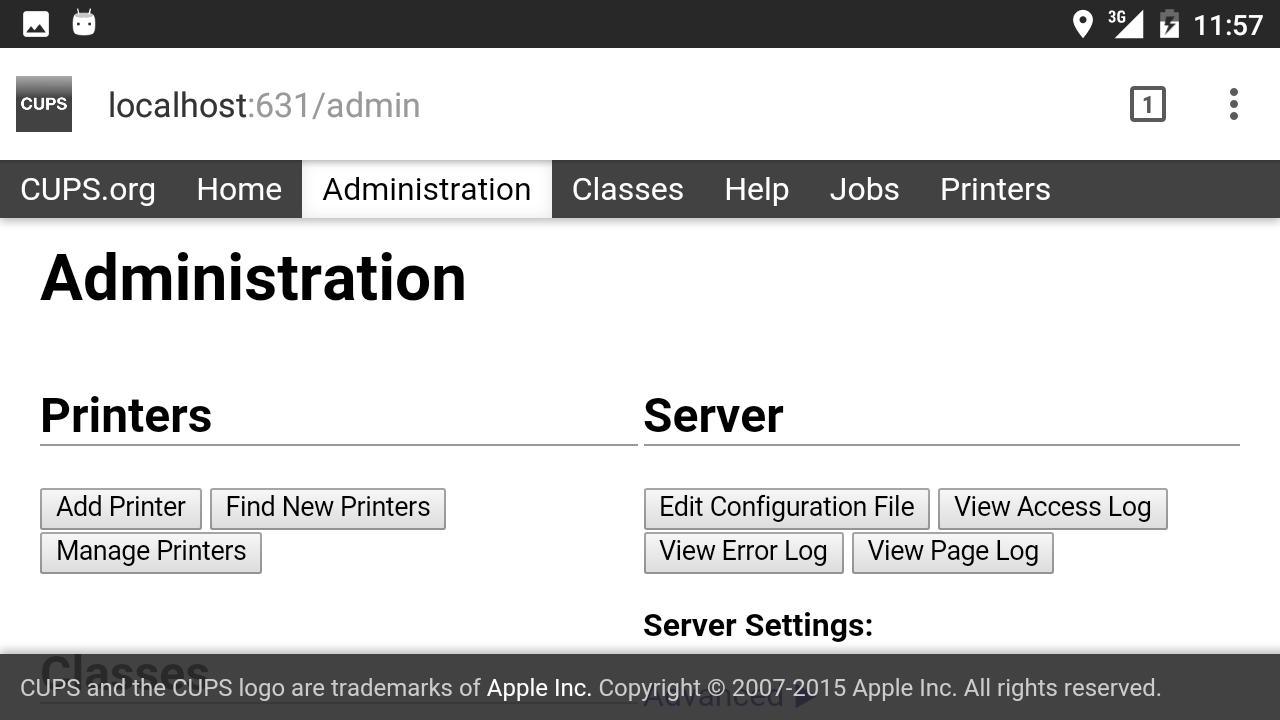Tap the Android debug notification icon
The width and height of the screenshot is (1280, 720).
pyautogui.click(x=84, y=23)
